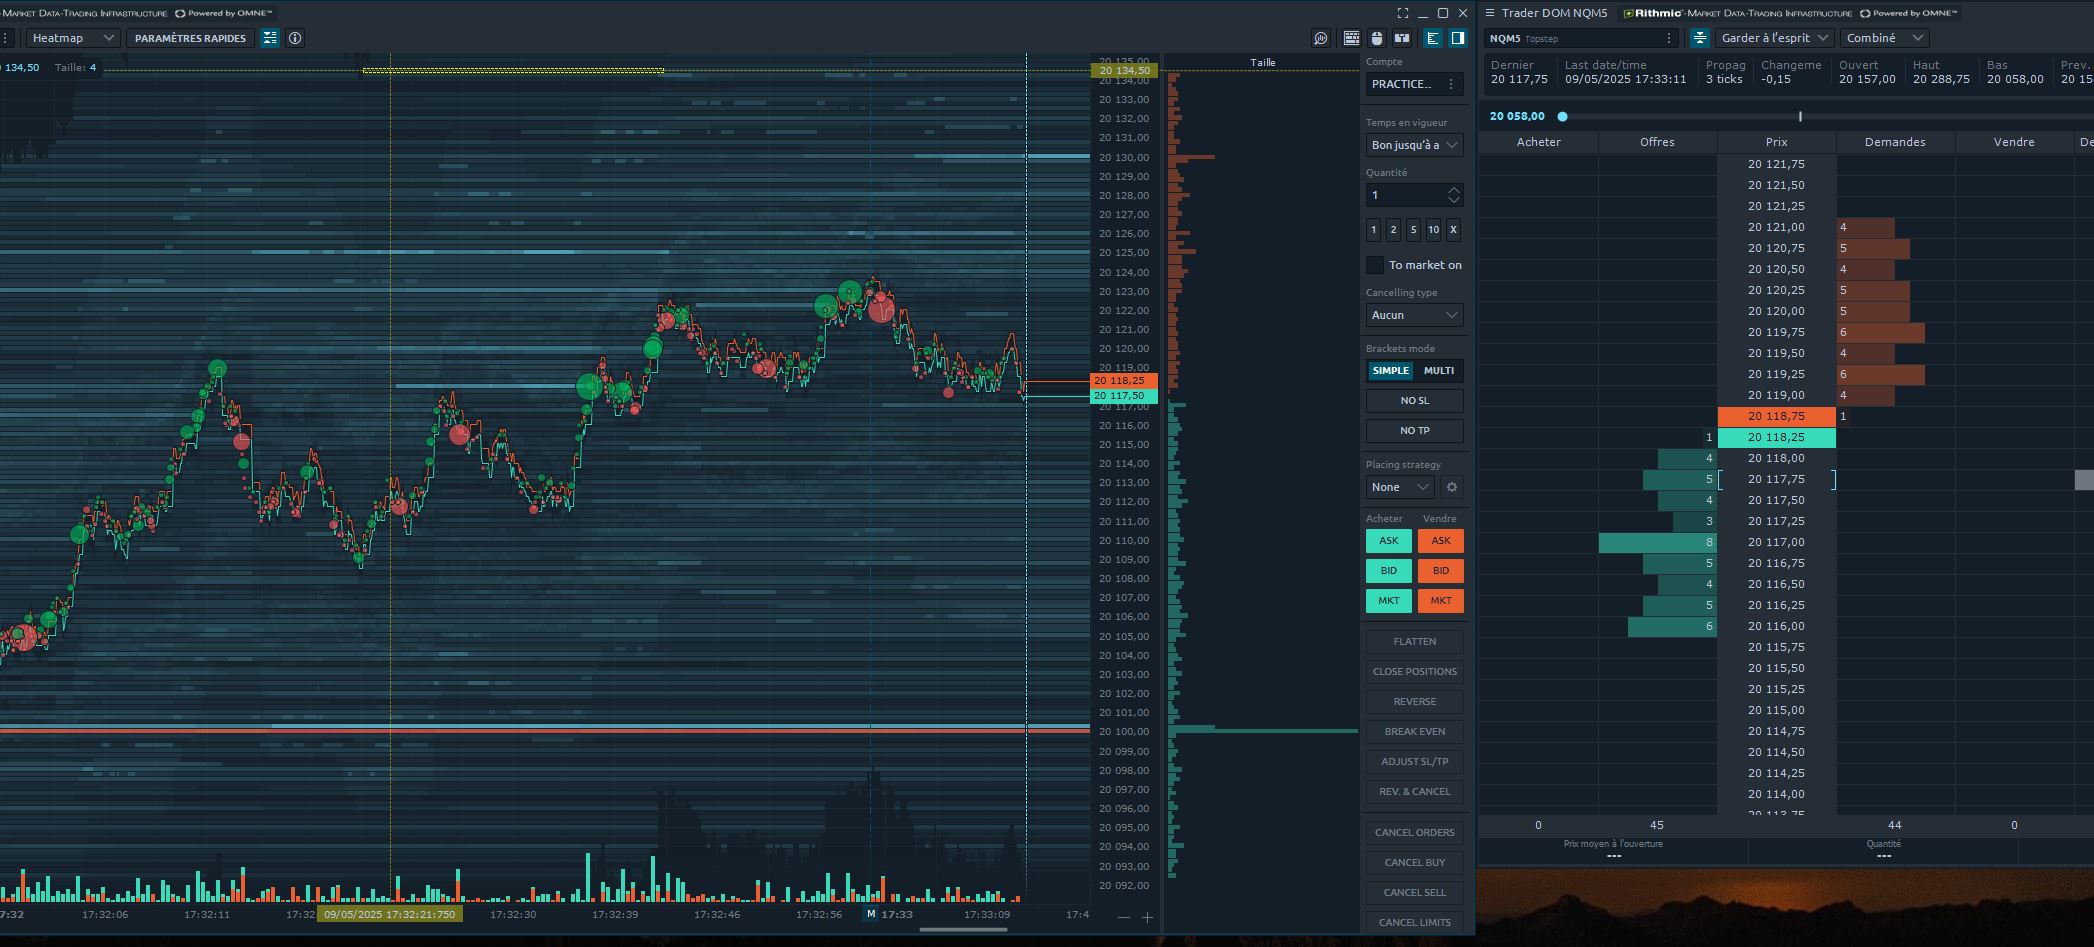The image size is (2094, 947).
Task: Click the ADJUST SL/TP button
Action: tap(1414, 762)
